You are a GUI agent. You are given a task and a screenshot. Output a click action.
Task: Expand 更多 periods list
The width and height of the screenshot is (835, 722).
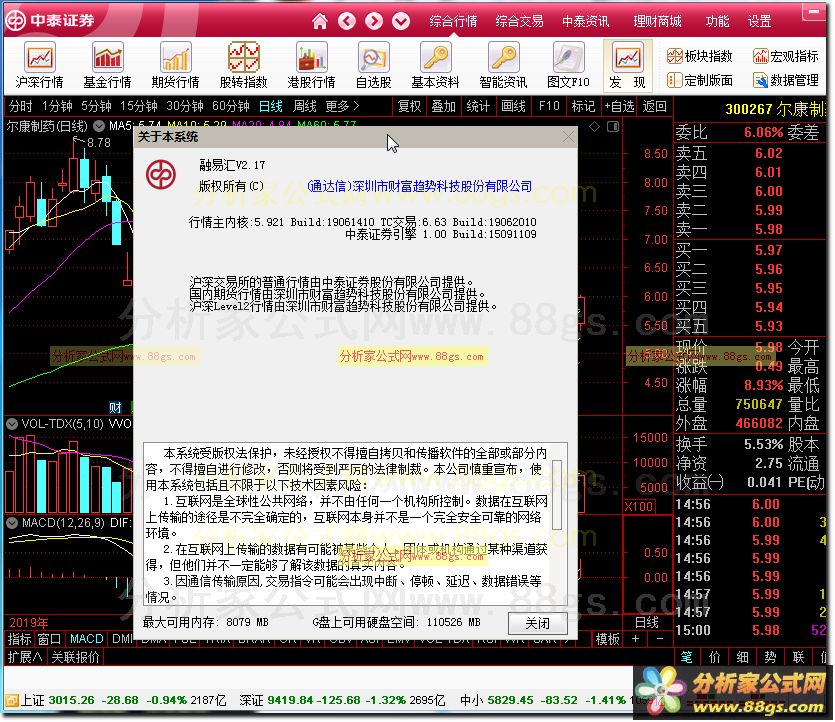(x=342, y=106)
